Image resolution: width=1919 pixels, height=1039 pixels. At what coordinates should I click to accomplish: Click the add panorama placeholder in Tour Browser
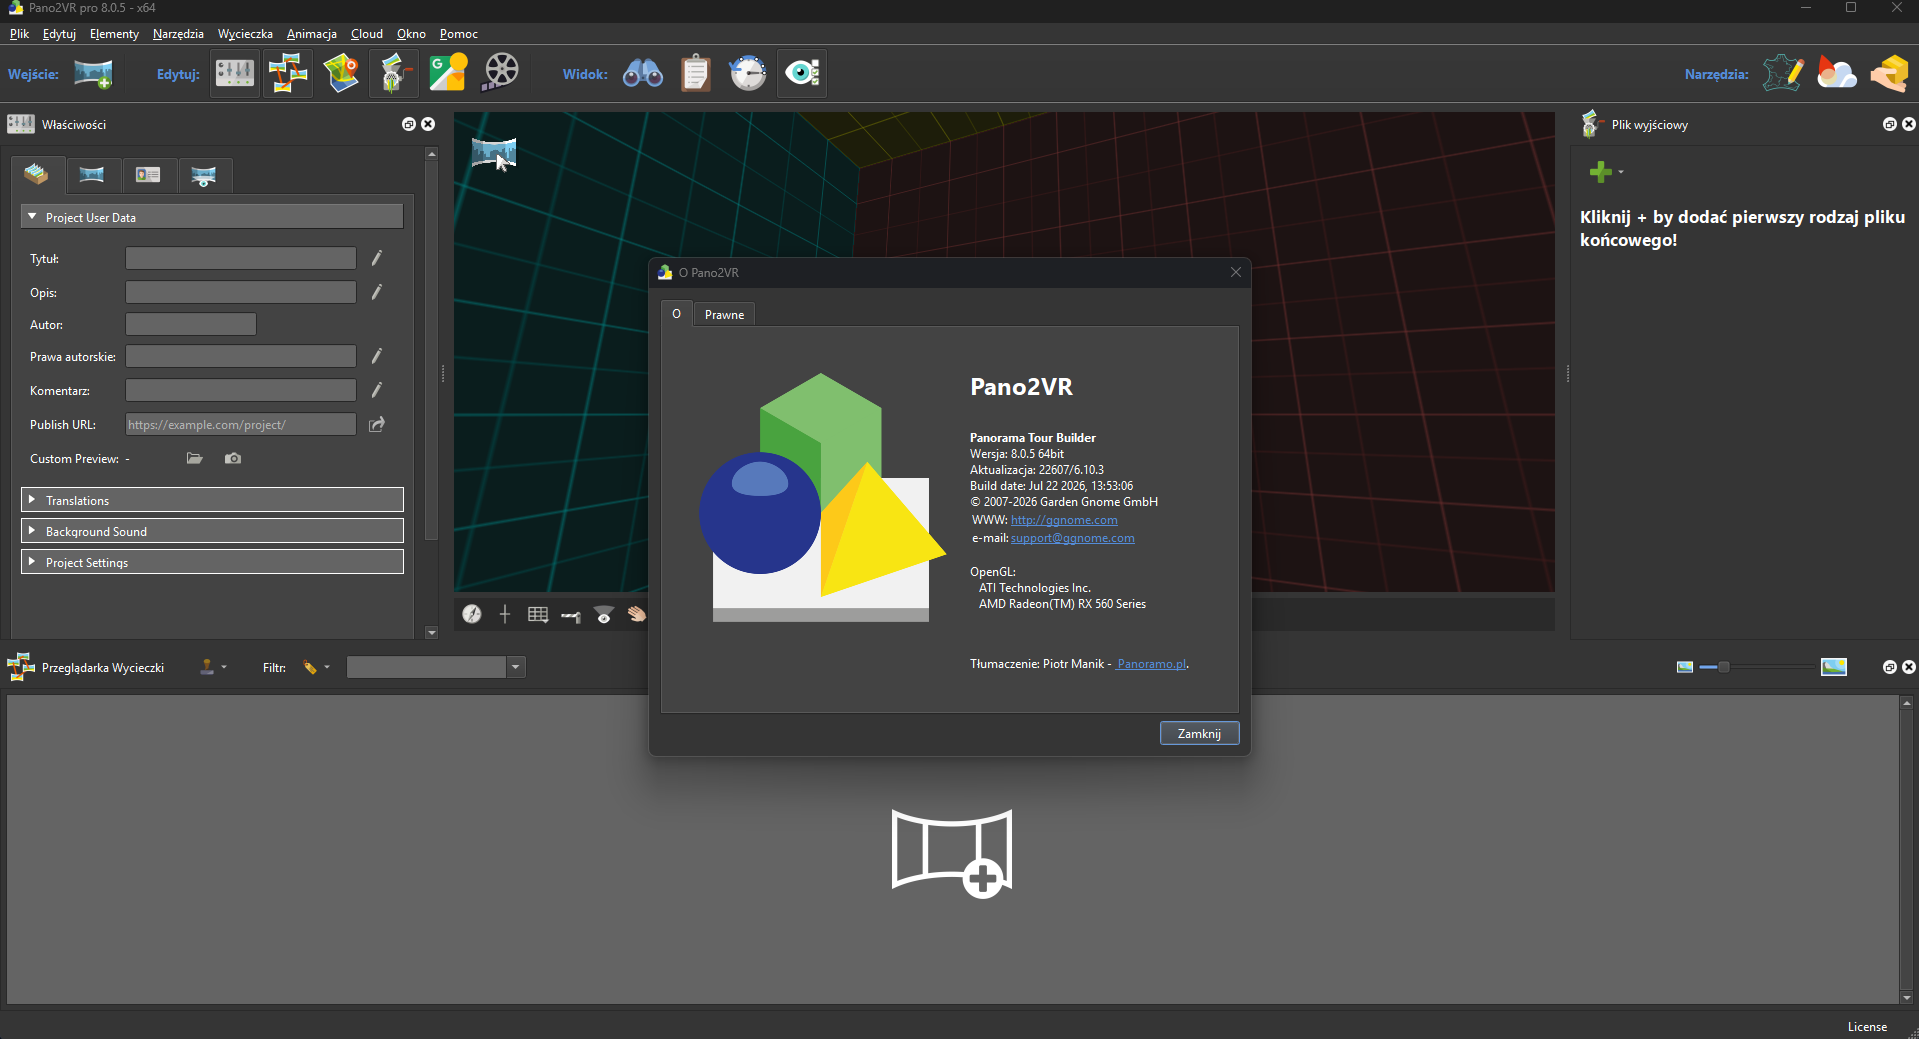[952, 853]
